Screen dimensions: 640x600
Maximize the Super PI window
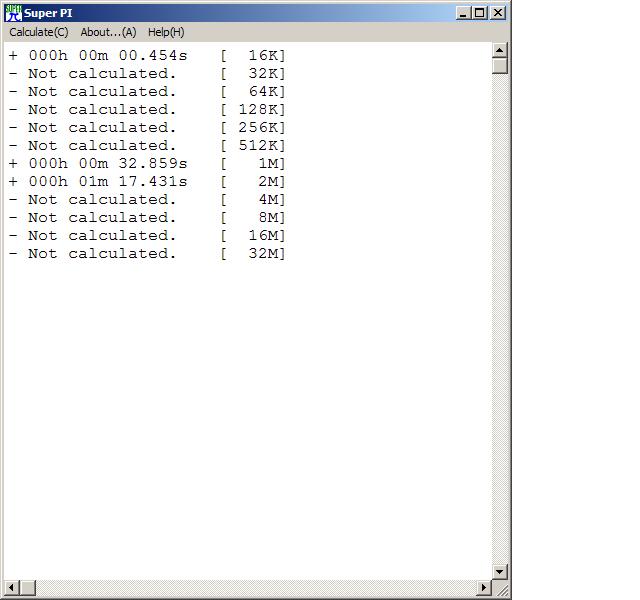click(x=480, y=13)
